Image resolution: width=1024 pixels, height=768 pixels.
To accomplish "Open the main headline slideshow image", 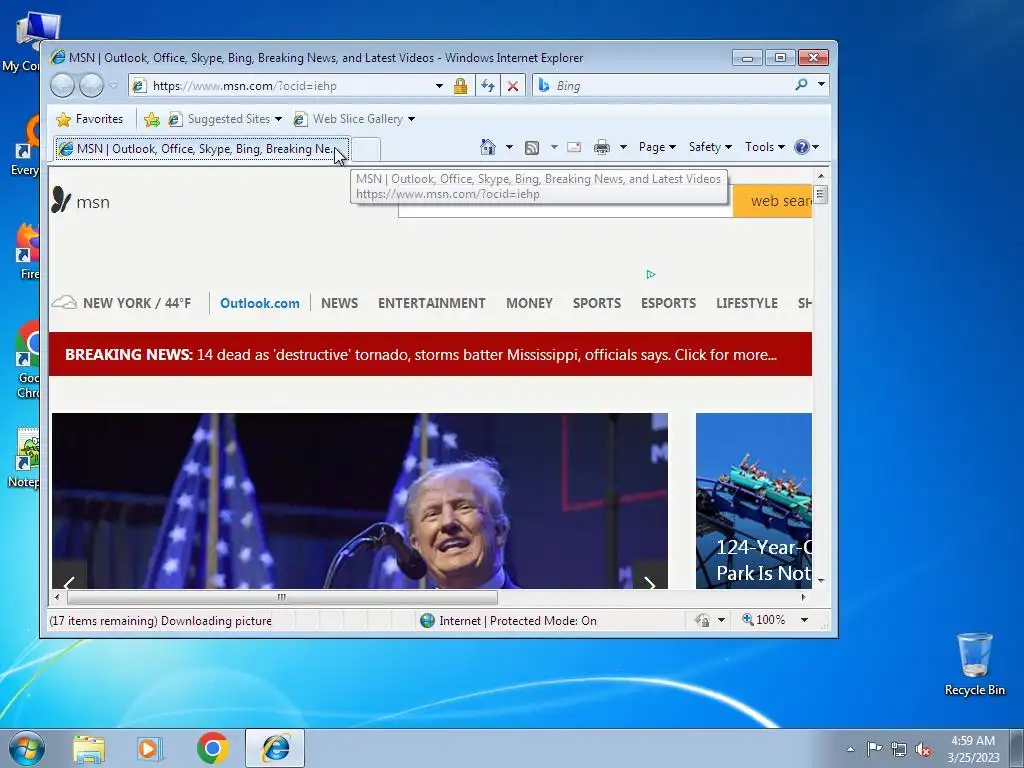I will pos(360,501).
